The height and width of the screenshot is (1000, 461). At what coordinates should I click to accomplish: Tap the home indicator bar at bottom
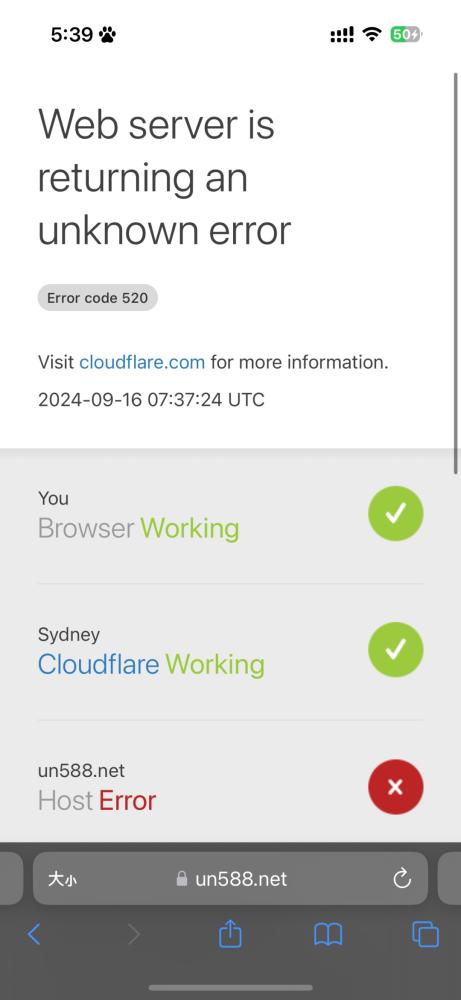point(230,989)
